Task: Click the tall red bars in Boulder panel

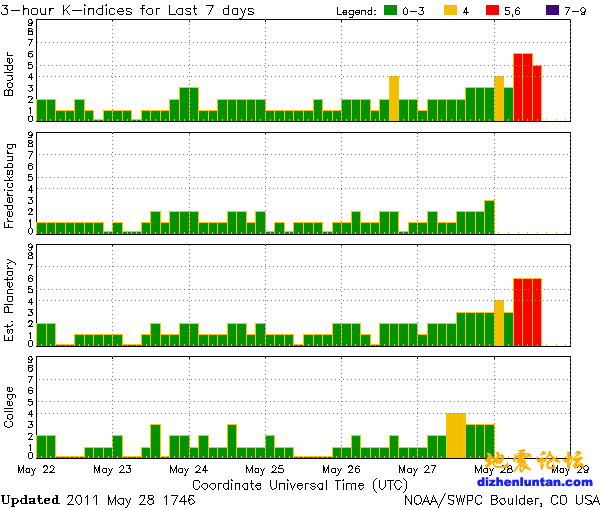Action: 523,88
